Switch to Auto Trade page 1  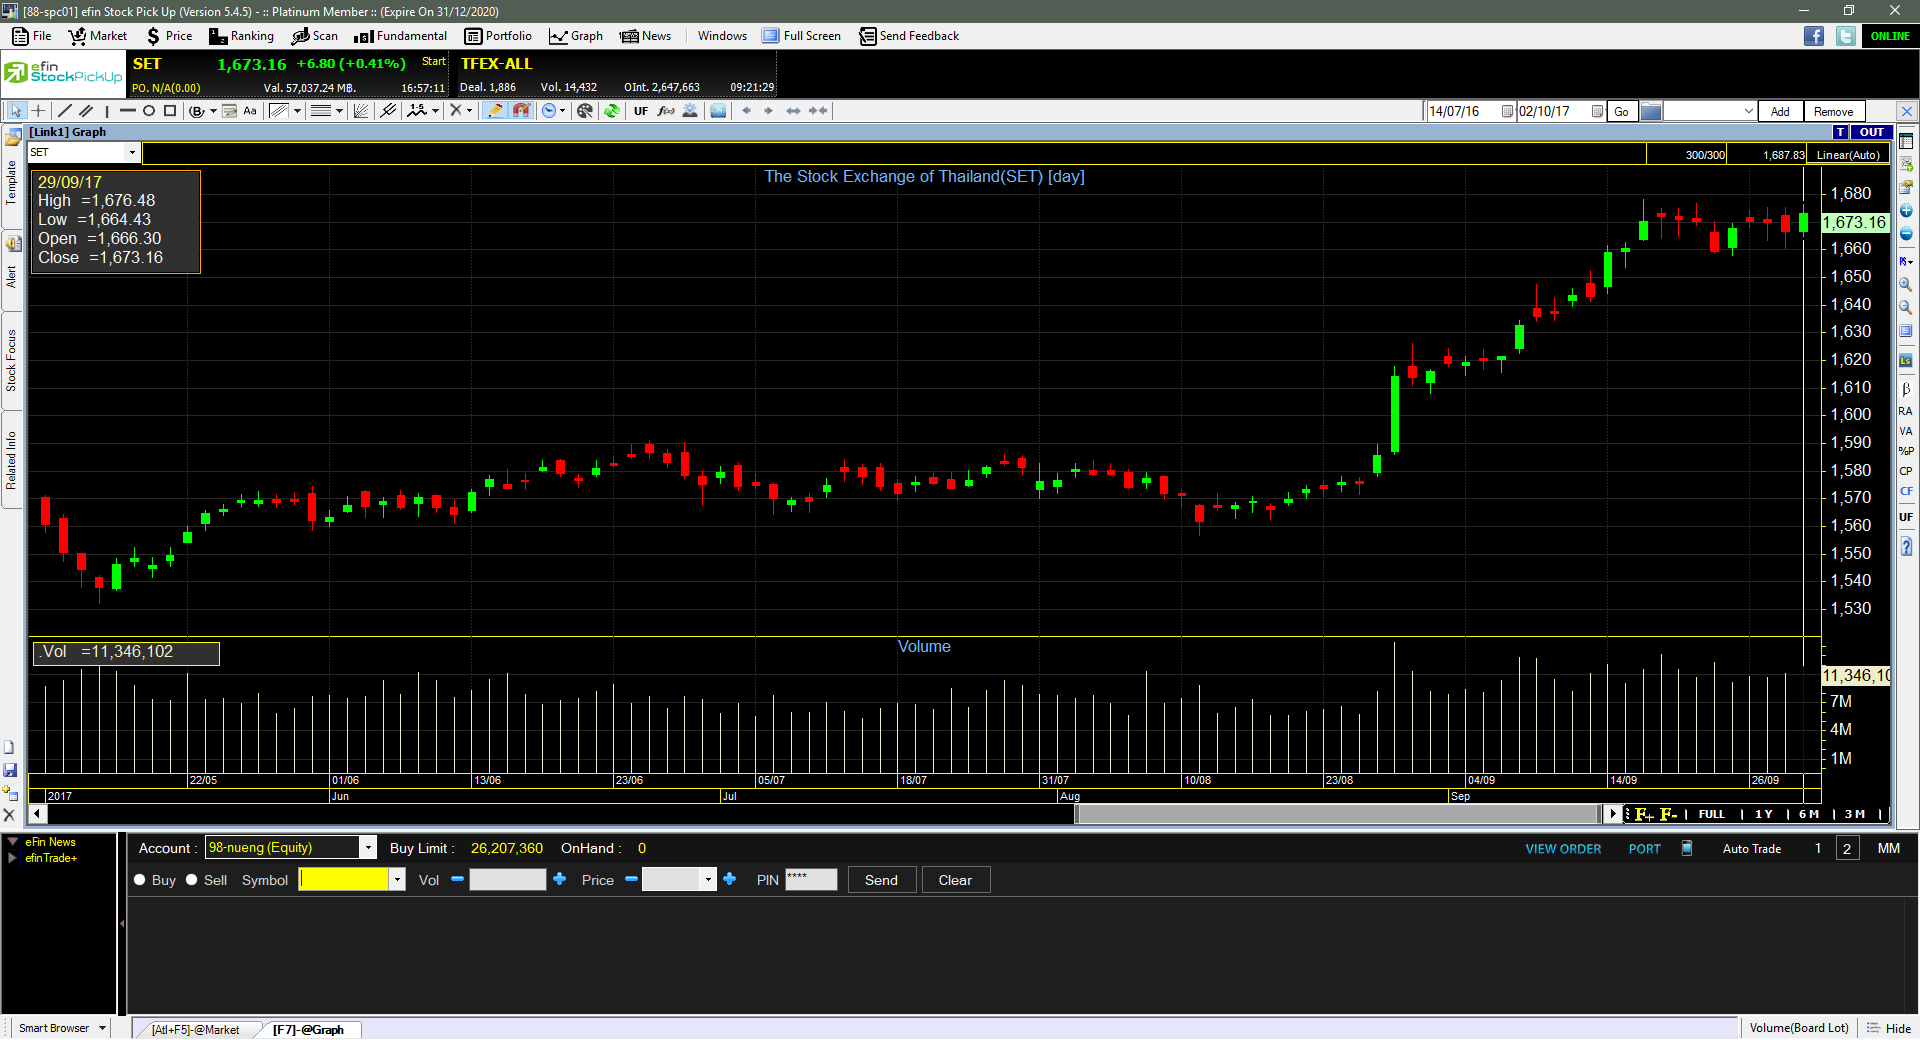point(1818,848)
